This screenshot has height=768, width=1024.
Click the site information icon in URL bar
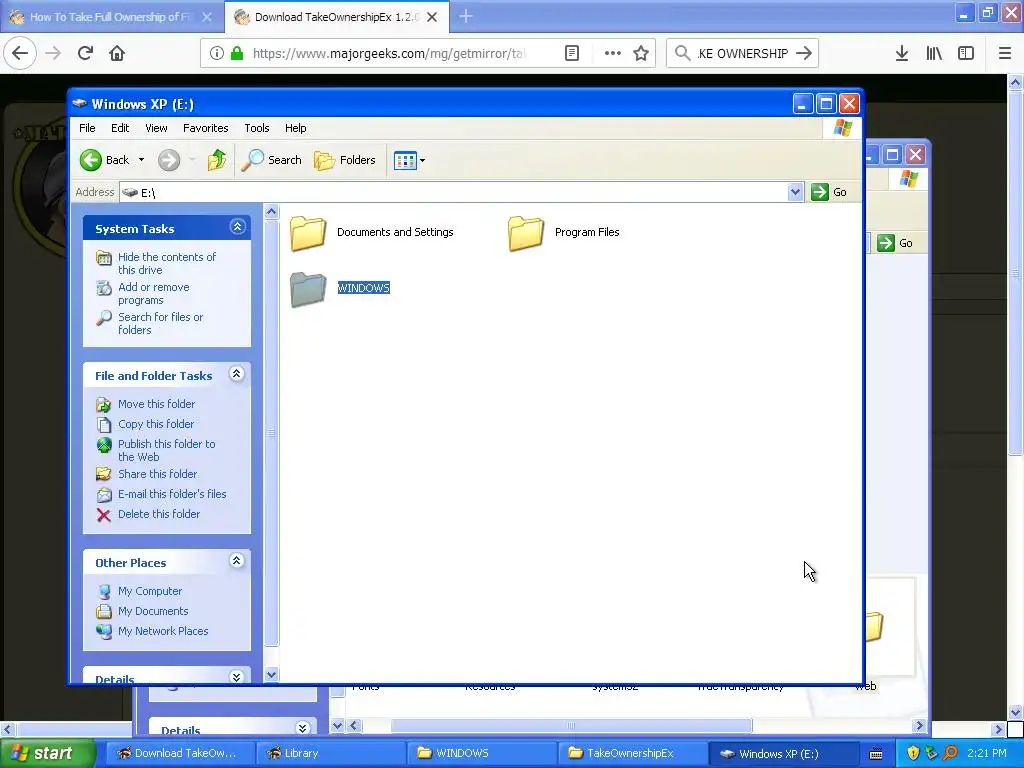(217, 53)
